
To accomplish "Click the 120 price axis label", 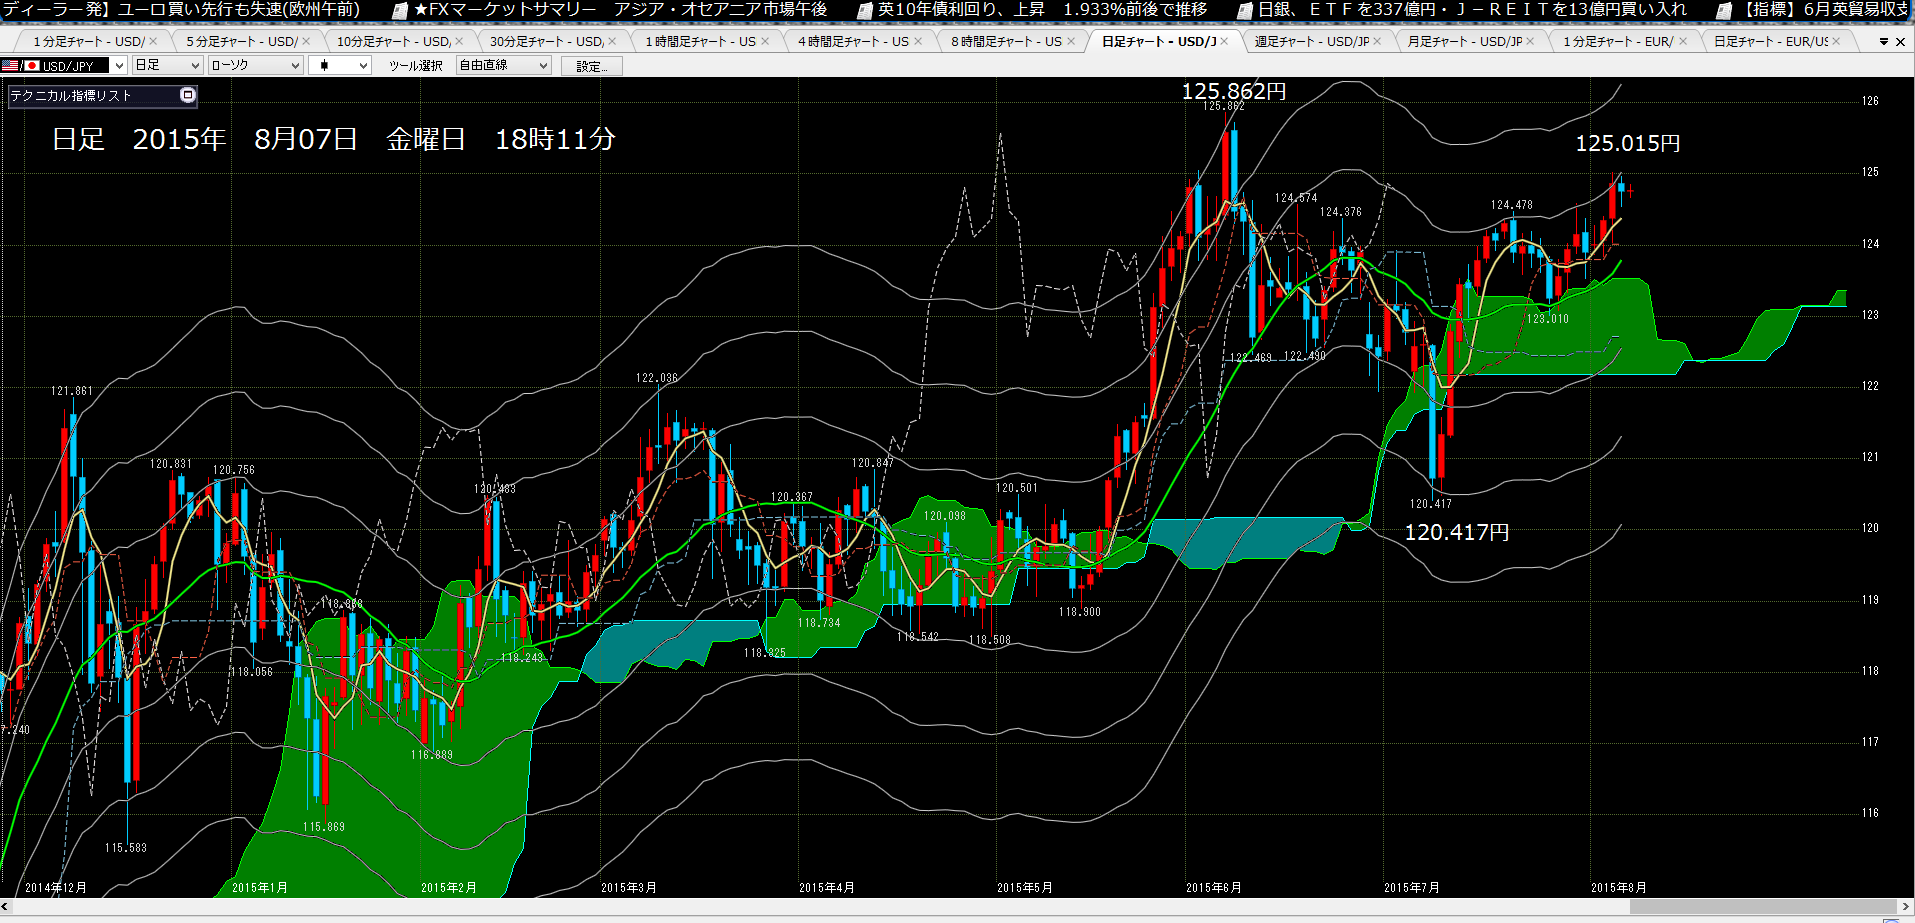I will tap(1870, 528).
